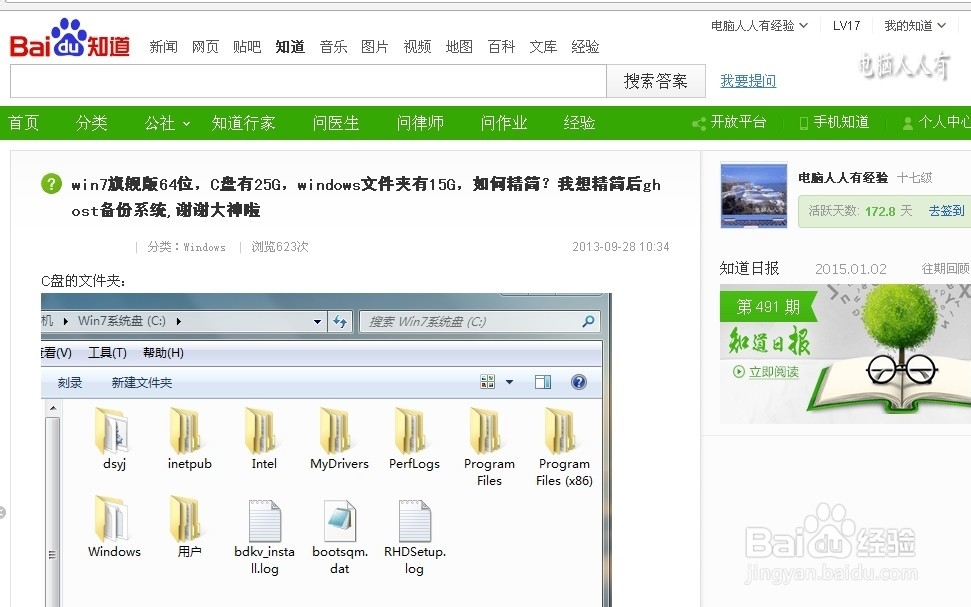Click the green question mark icon beside the title
This screenshot has height=607, width=971.
click(48, 185)
